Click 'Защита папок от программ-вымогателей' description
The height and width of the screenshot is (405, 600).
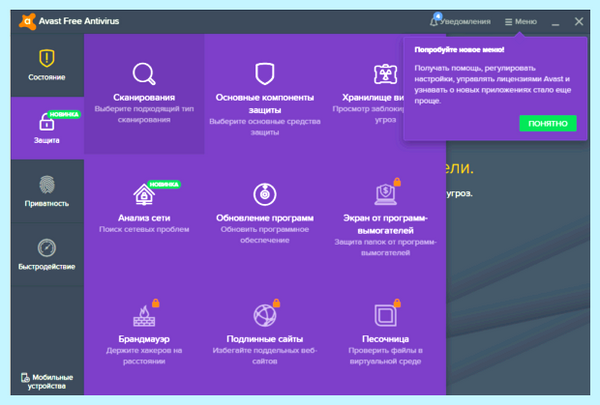pyautogui.click(x=385, y=247)
